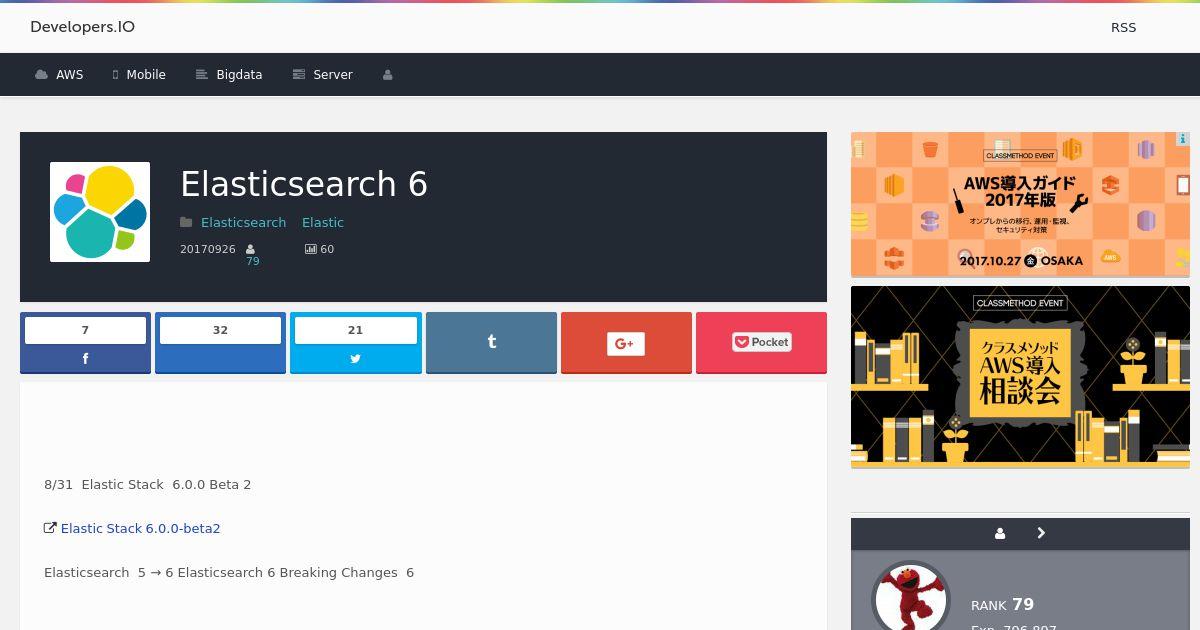Image resolution: width=1200 pixels, height=630 pixels.
Task: Open the Elasticsearch category link
Action: (x=243, y=223)
